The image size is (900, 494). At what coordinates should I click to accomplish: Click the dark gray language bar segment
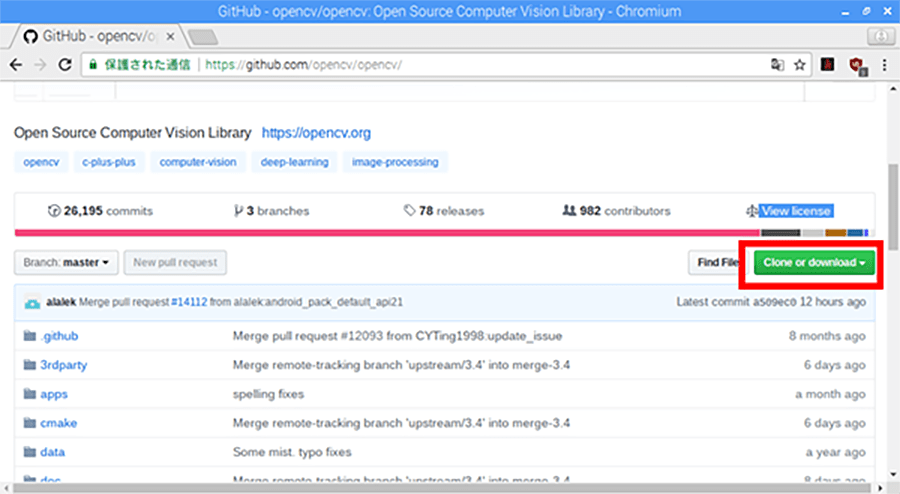coord(781,233)
